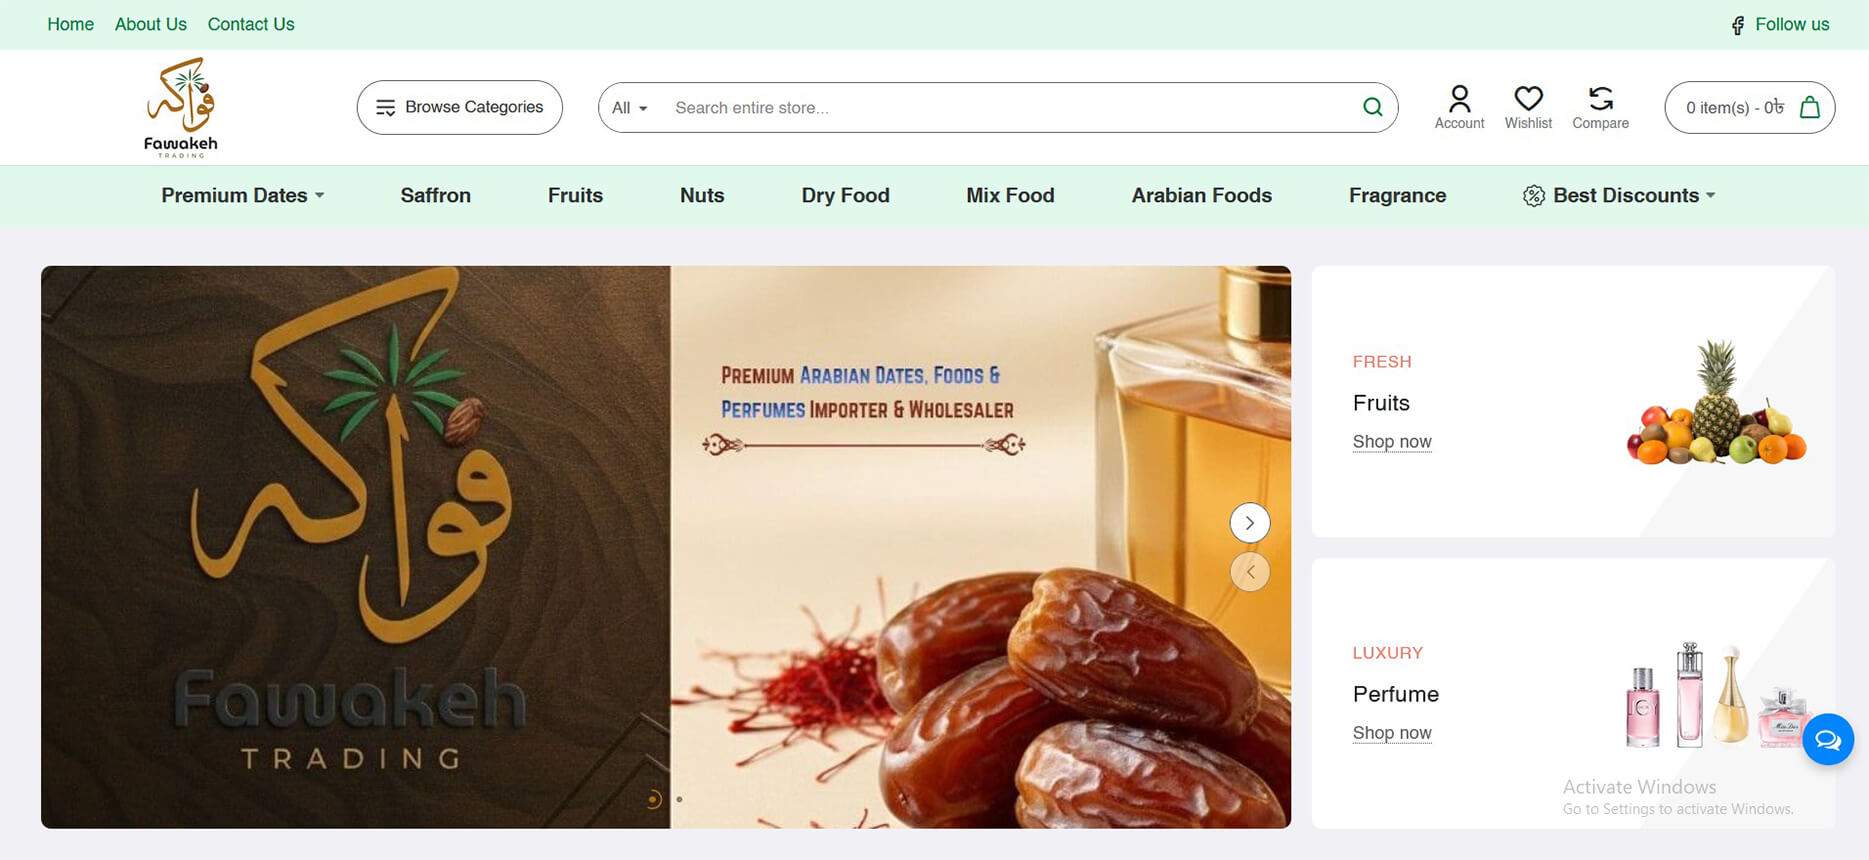1869x860 pixels.
Task: Go to previous banner slide arrow
Action: pos(1249,572)
